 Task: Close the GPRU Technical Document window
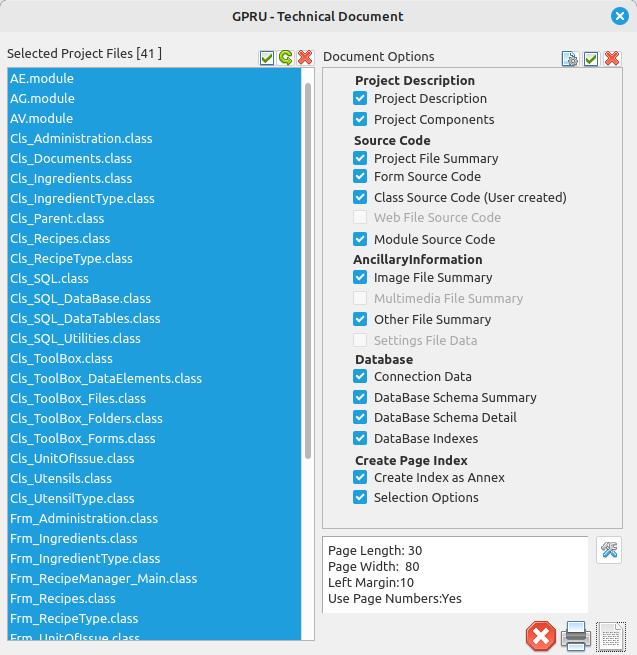click(620, 15)
